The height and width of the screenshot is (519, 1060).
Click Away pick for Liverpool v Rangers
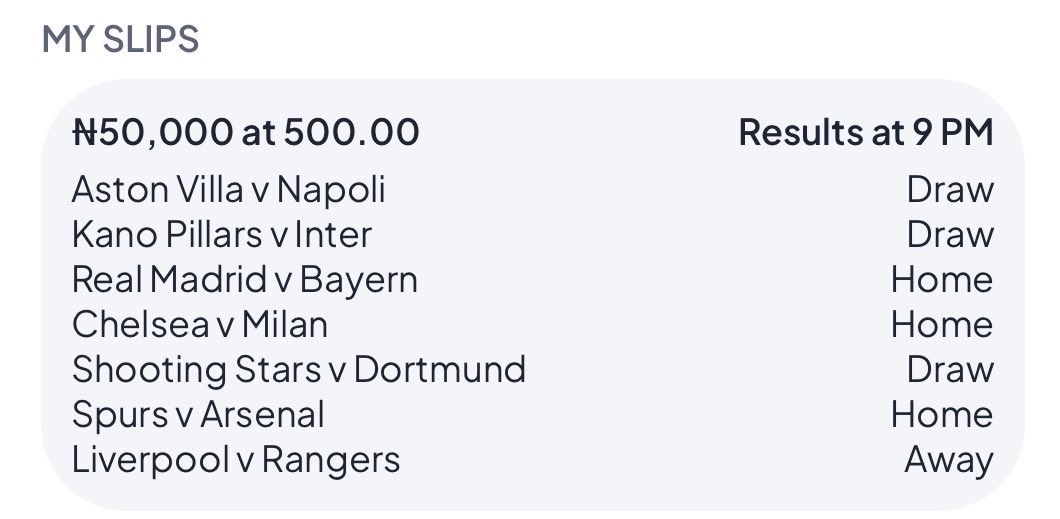(x=948, y=460)
